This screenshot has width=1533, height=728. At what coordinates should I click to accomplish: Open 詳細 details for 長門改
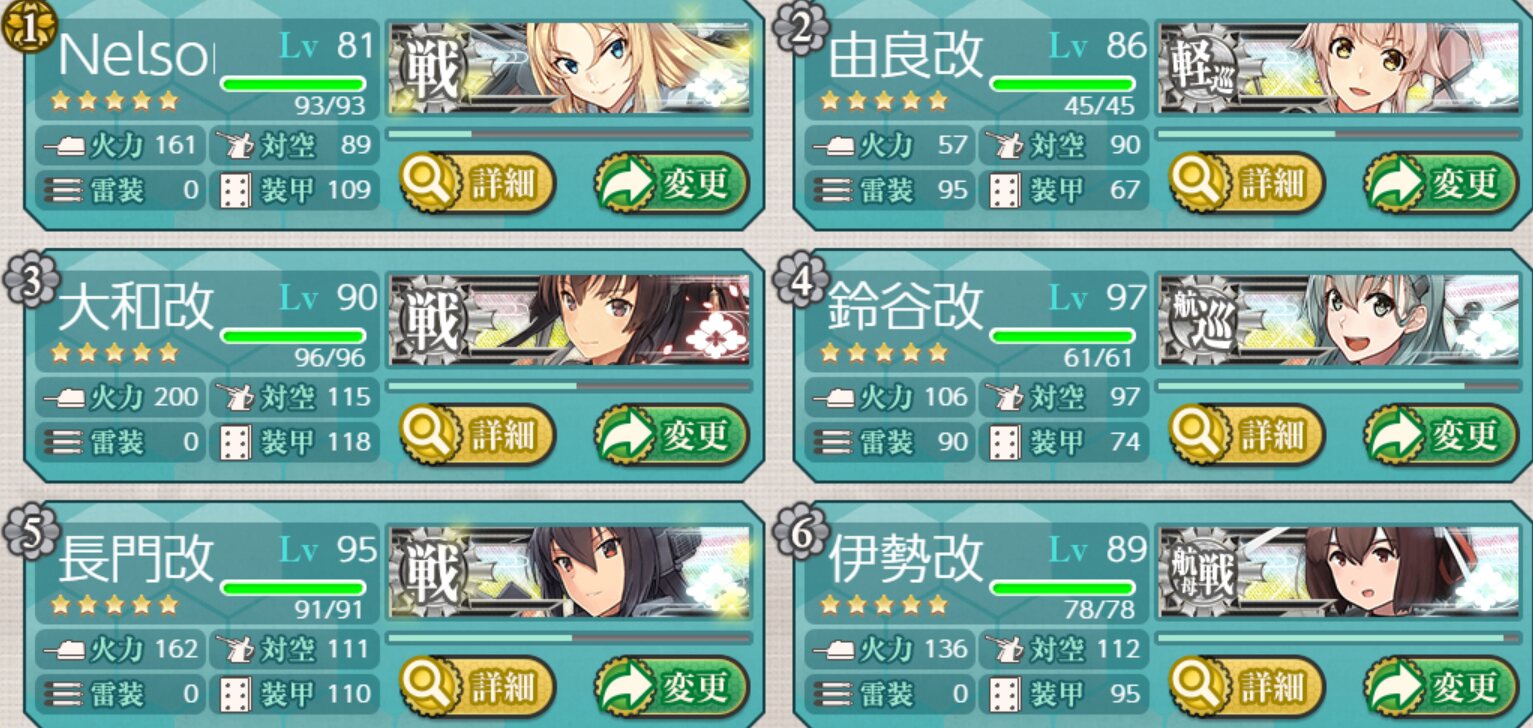coord(477,687)
